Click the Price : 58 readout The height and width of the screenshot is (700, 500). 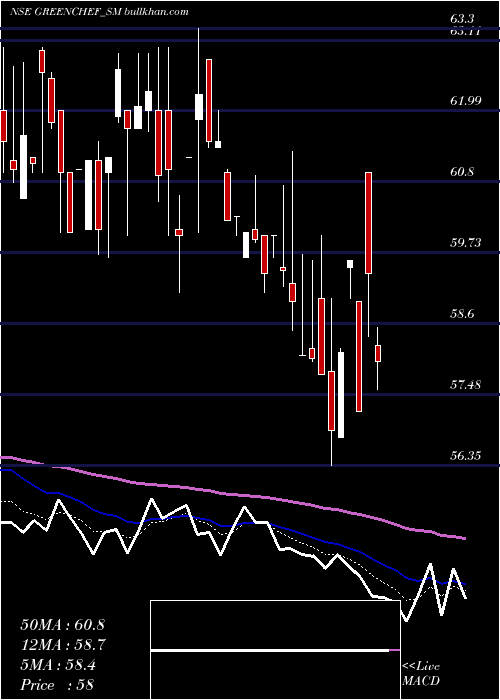coord(57,684)
